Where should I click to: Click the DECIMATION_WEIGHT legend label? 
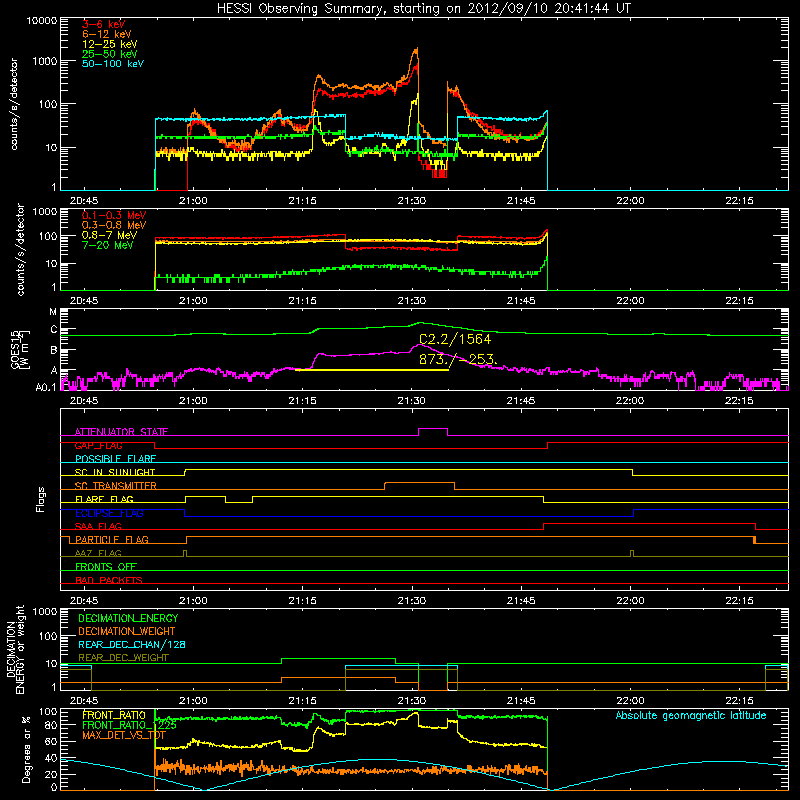pyautogui.click(x=127, y=631)
